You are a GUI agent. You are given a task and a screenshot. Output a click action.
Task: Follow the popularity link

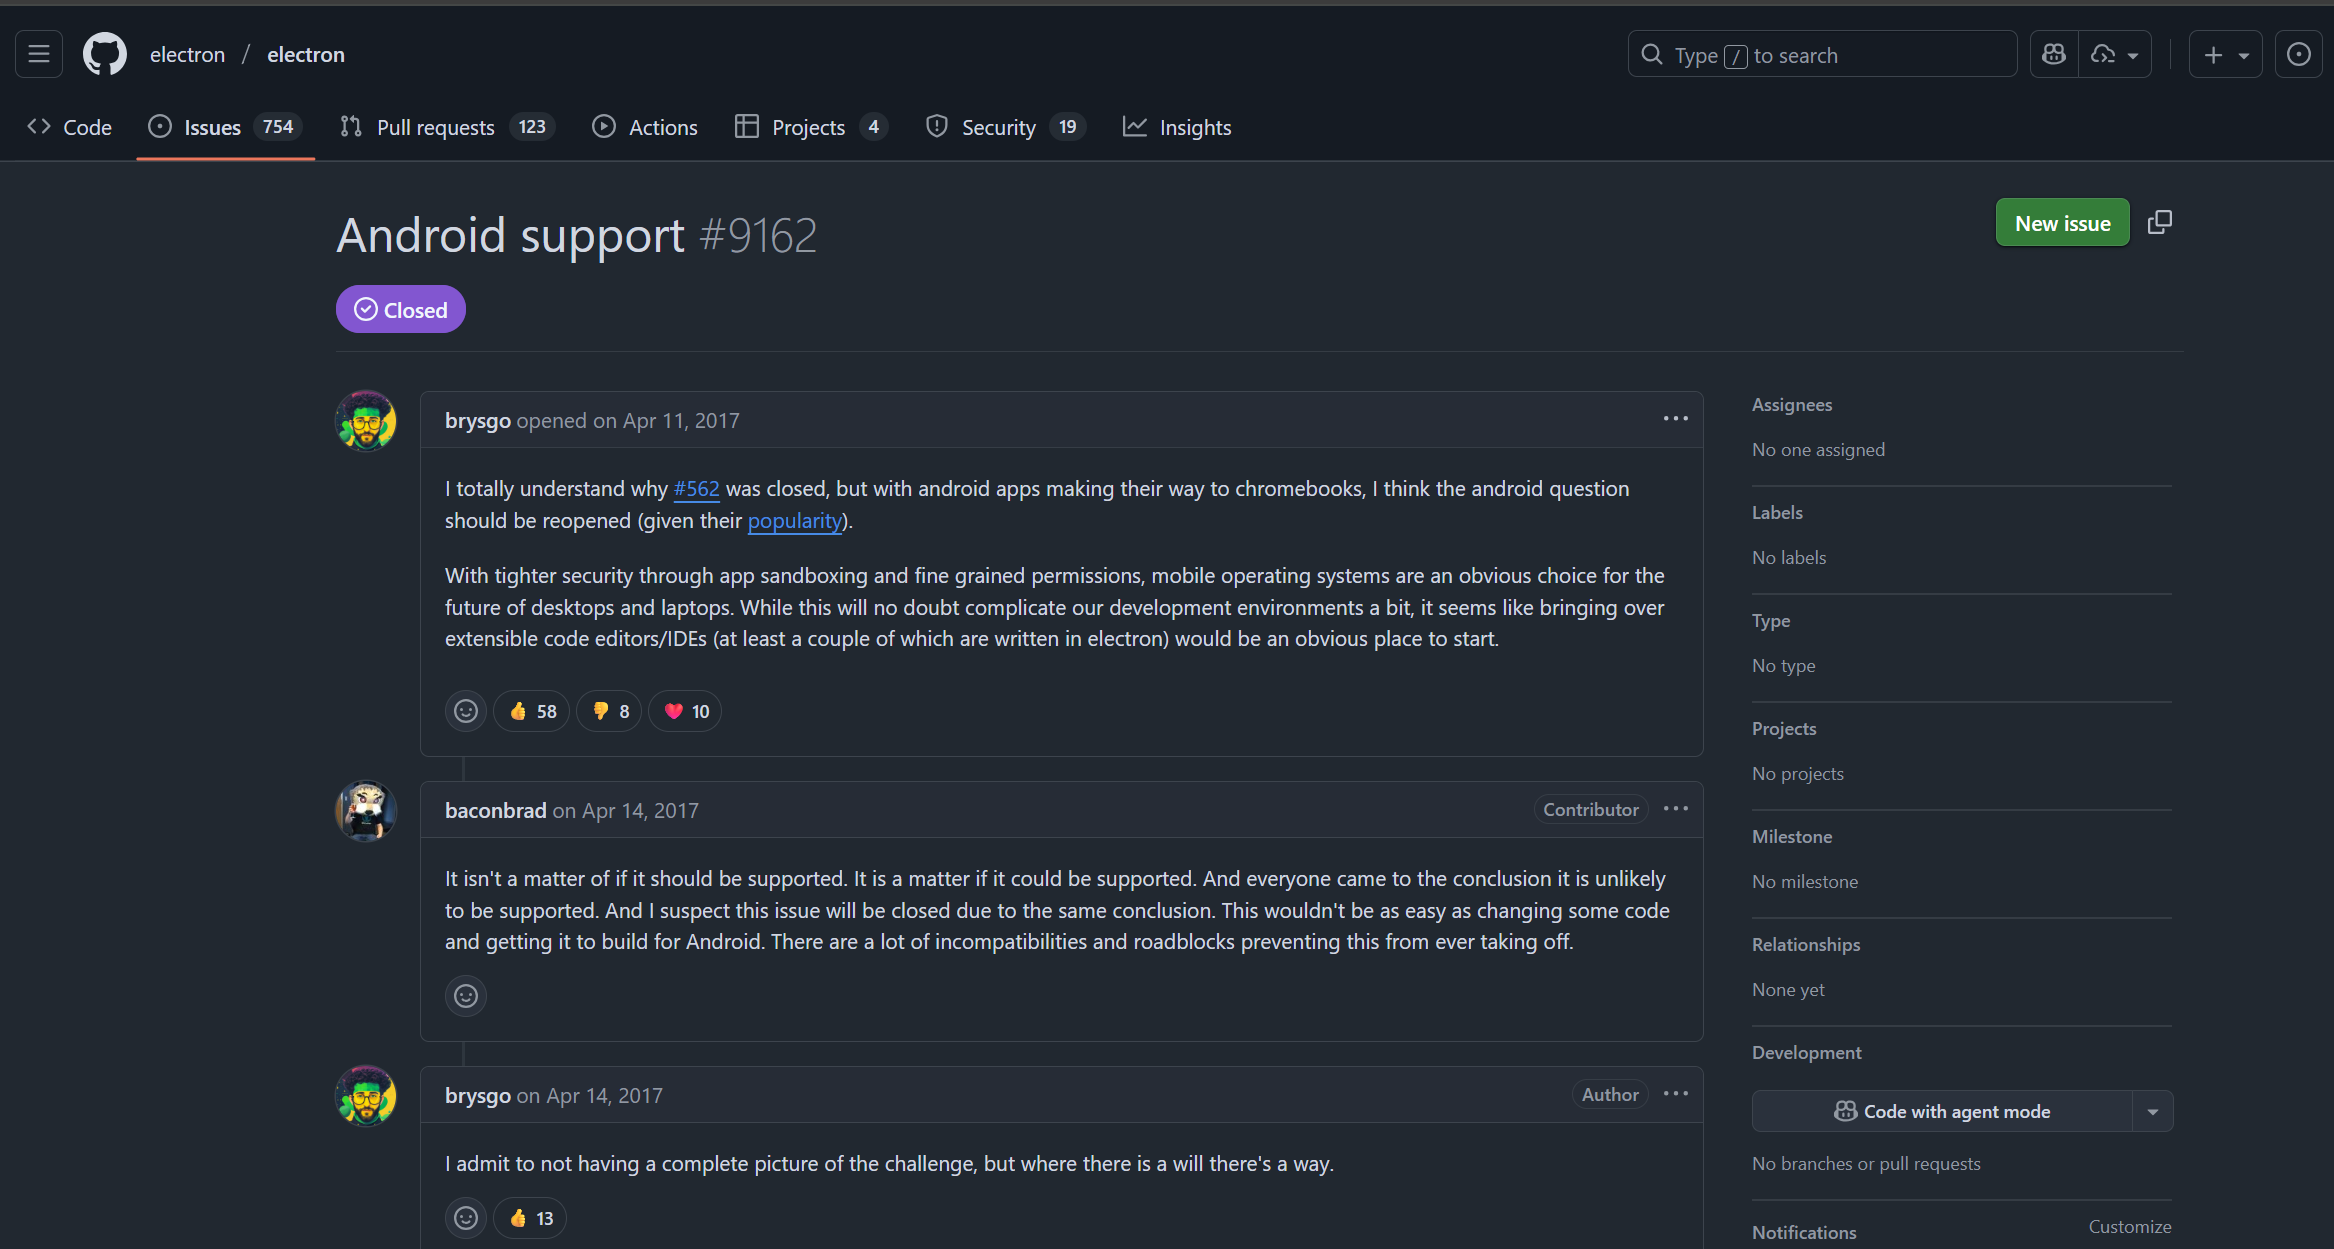click(x=795, y=520)
